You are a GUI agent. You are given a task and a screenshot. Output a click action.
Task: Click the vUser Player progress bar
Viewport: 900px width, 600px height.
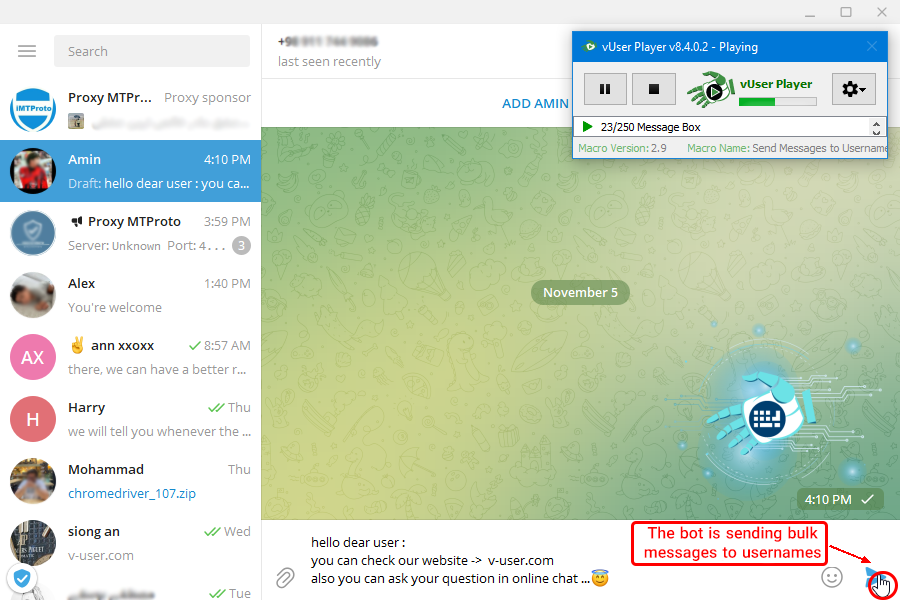pyautogui.click(x=778, y=102)
